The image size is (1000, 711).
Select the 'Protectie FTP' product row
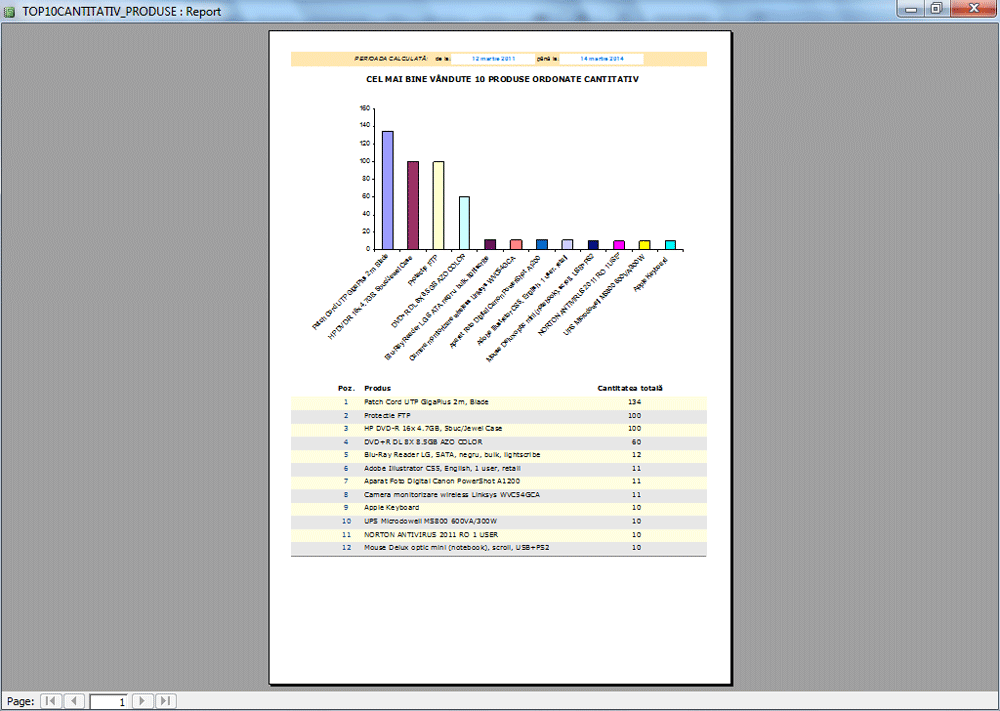pyautogui.click(x=499, y=416)
